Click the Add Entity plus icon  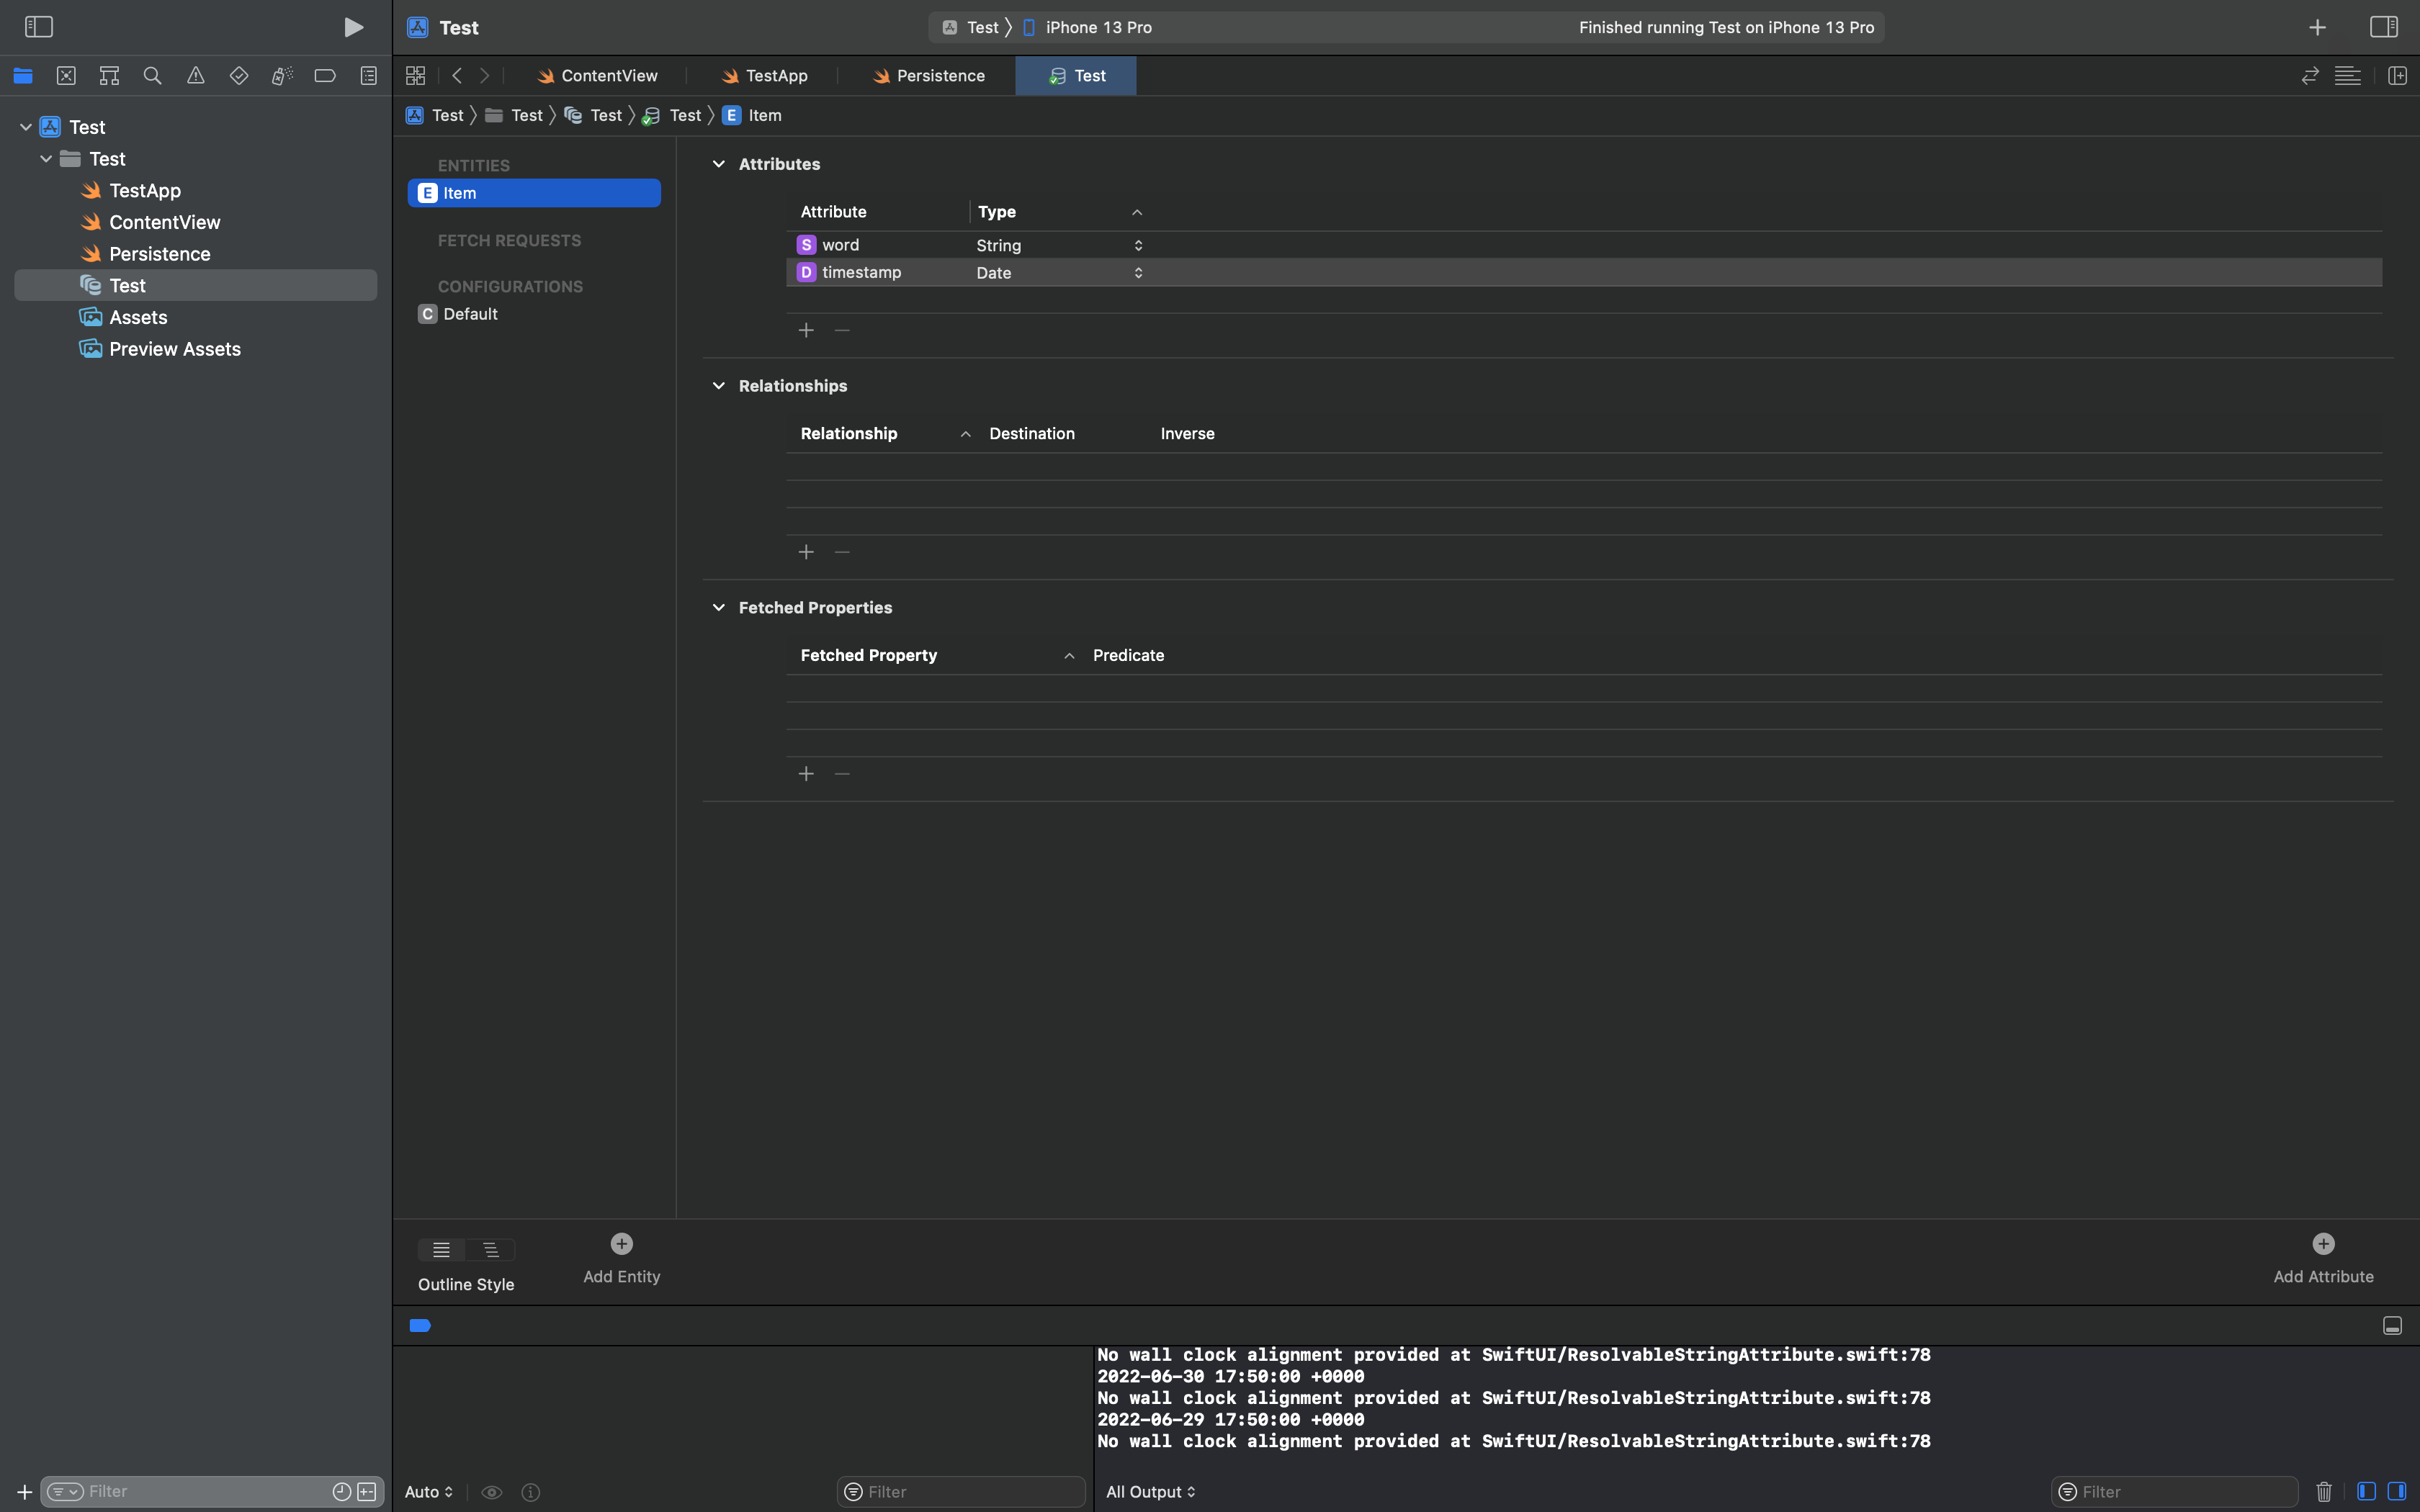click(x=621, y=1244)
